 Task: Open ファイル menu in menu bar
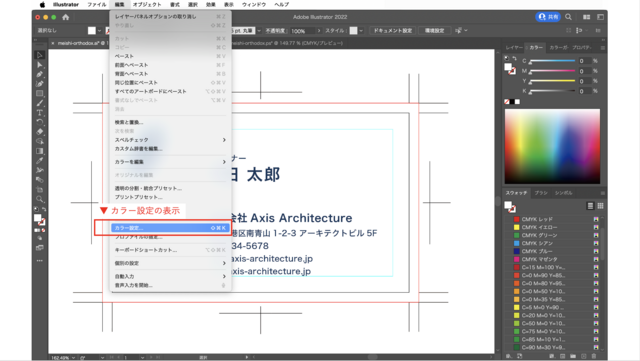click(97, 4)
